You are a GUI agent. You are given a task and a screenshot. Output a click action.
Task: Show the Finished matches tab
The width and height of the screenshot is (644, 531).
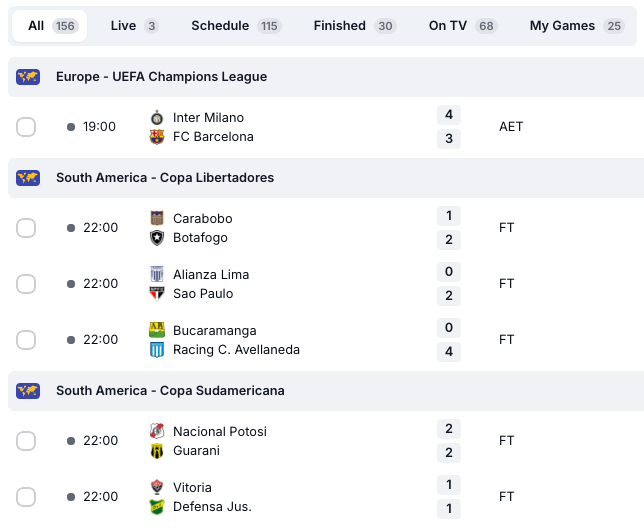click(354, 26)
